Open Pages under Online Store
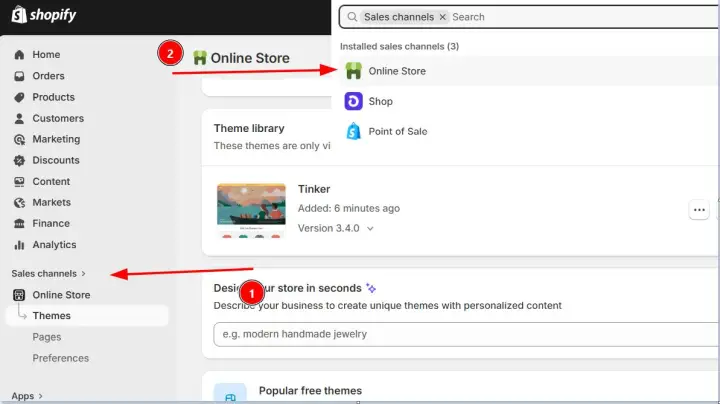 pyautogui.click(x=47, y=337)
